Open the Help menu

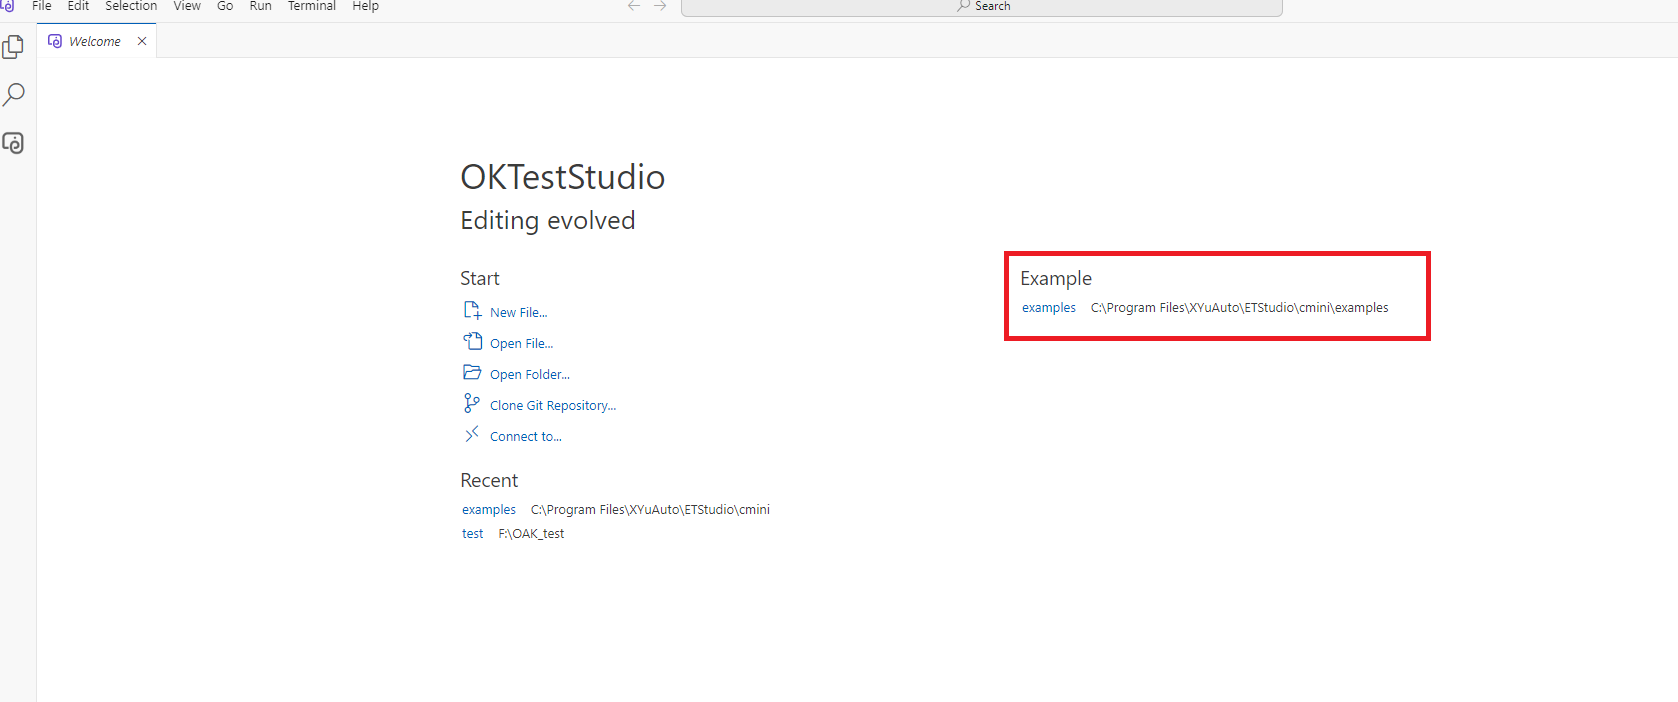(365, 6)
